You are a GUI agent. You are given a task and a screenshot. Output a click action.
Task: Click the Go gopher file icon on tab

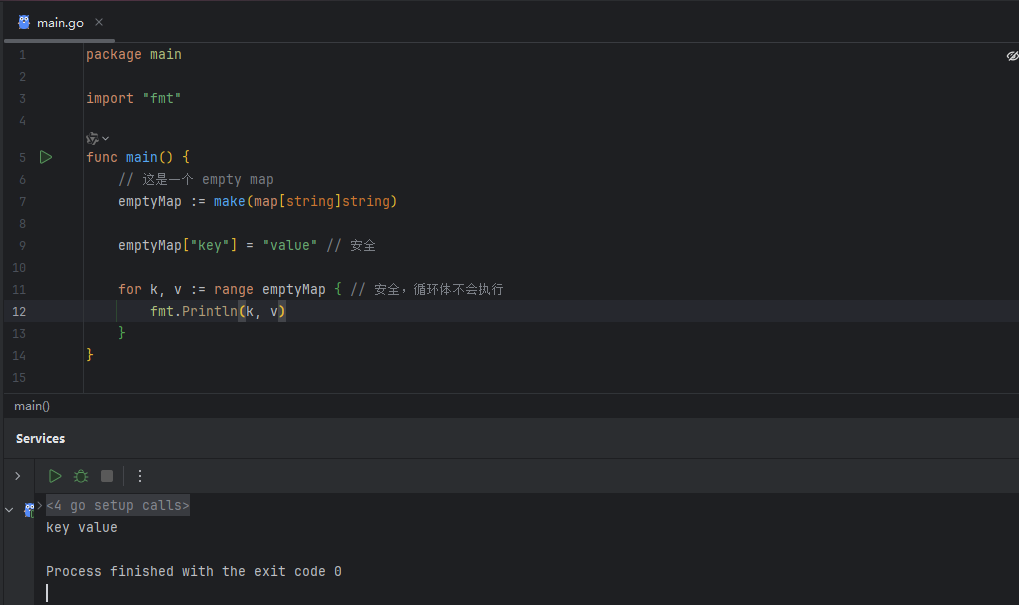(x=24, y=22)
